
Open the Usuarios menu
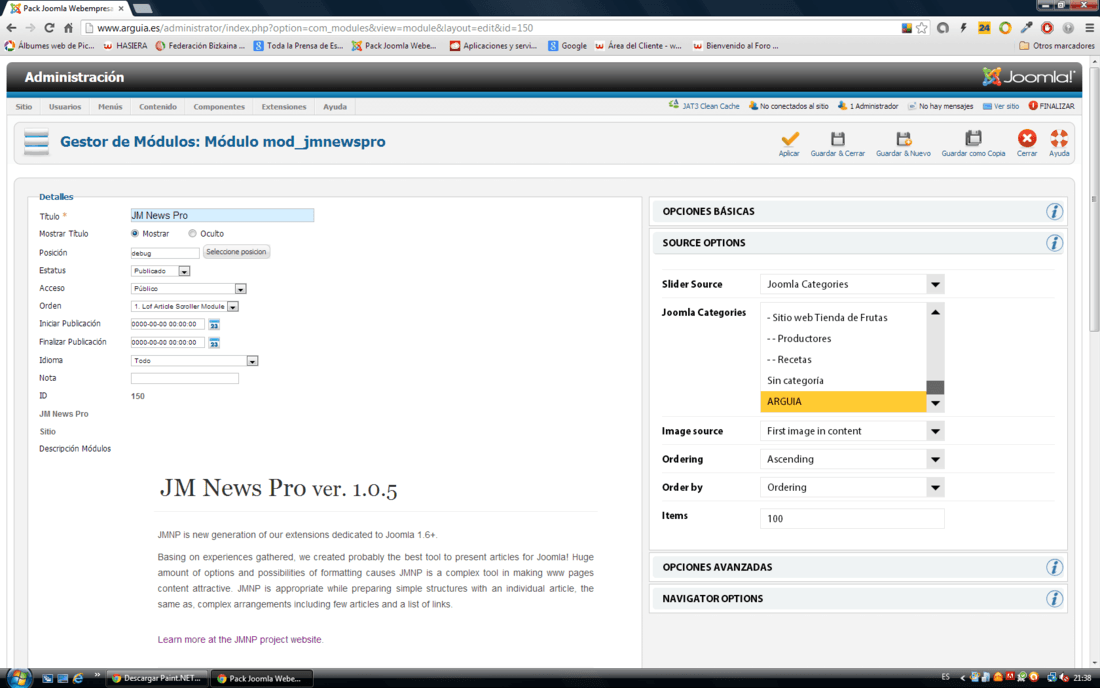point(65,107)
